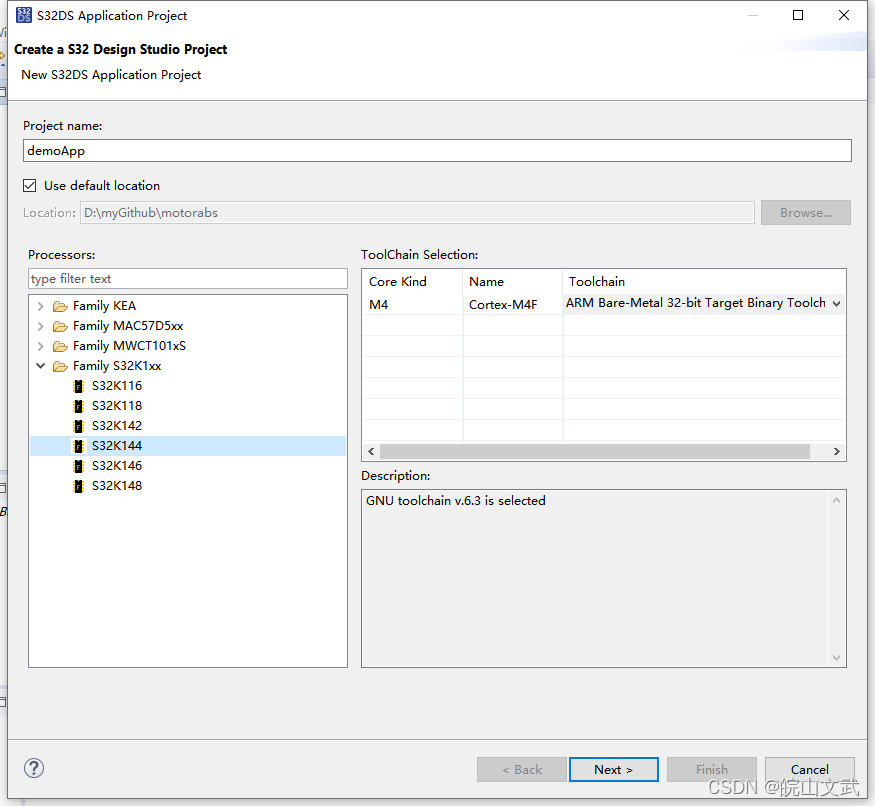Expand the Family MAC57D5xx tree node
875x806 pixels.
[40, 326]
